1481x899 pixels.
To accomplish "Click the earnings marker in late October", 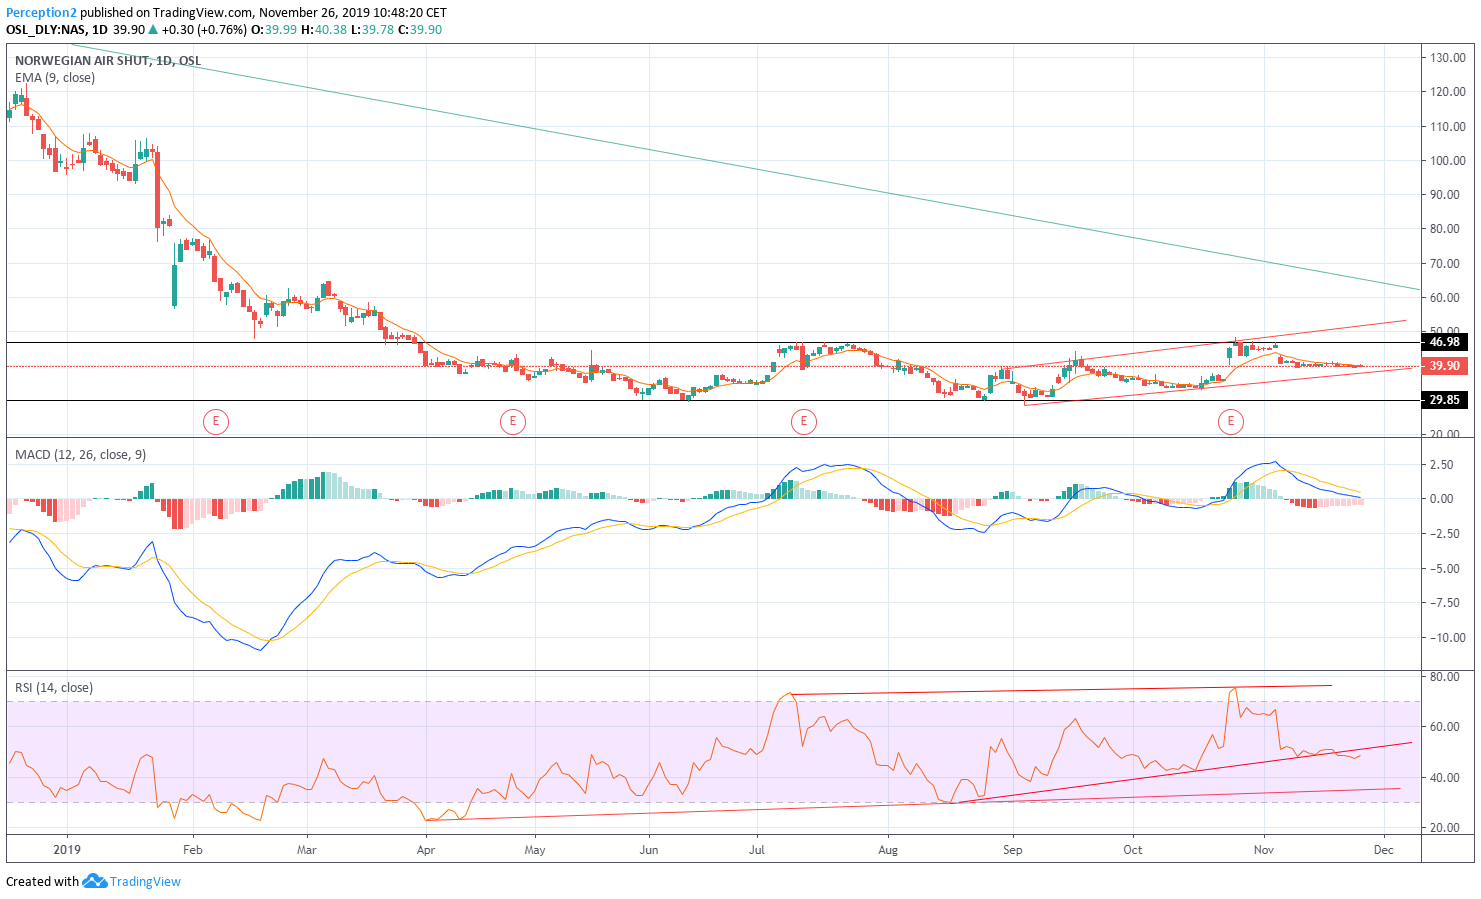I will pyautogui.click(x=1230, y=422).
